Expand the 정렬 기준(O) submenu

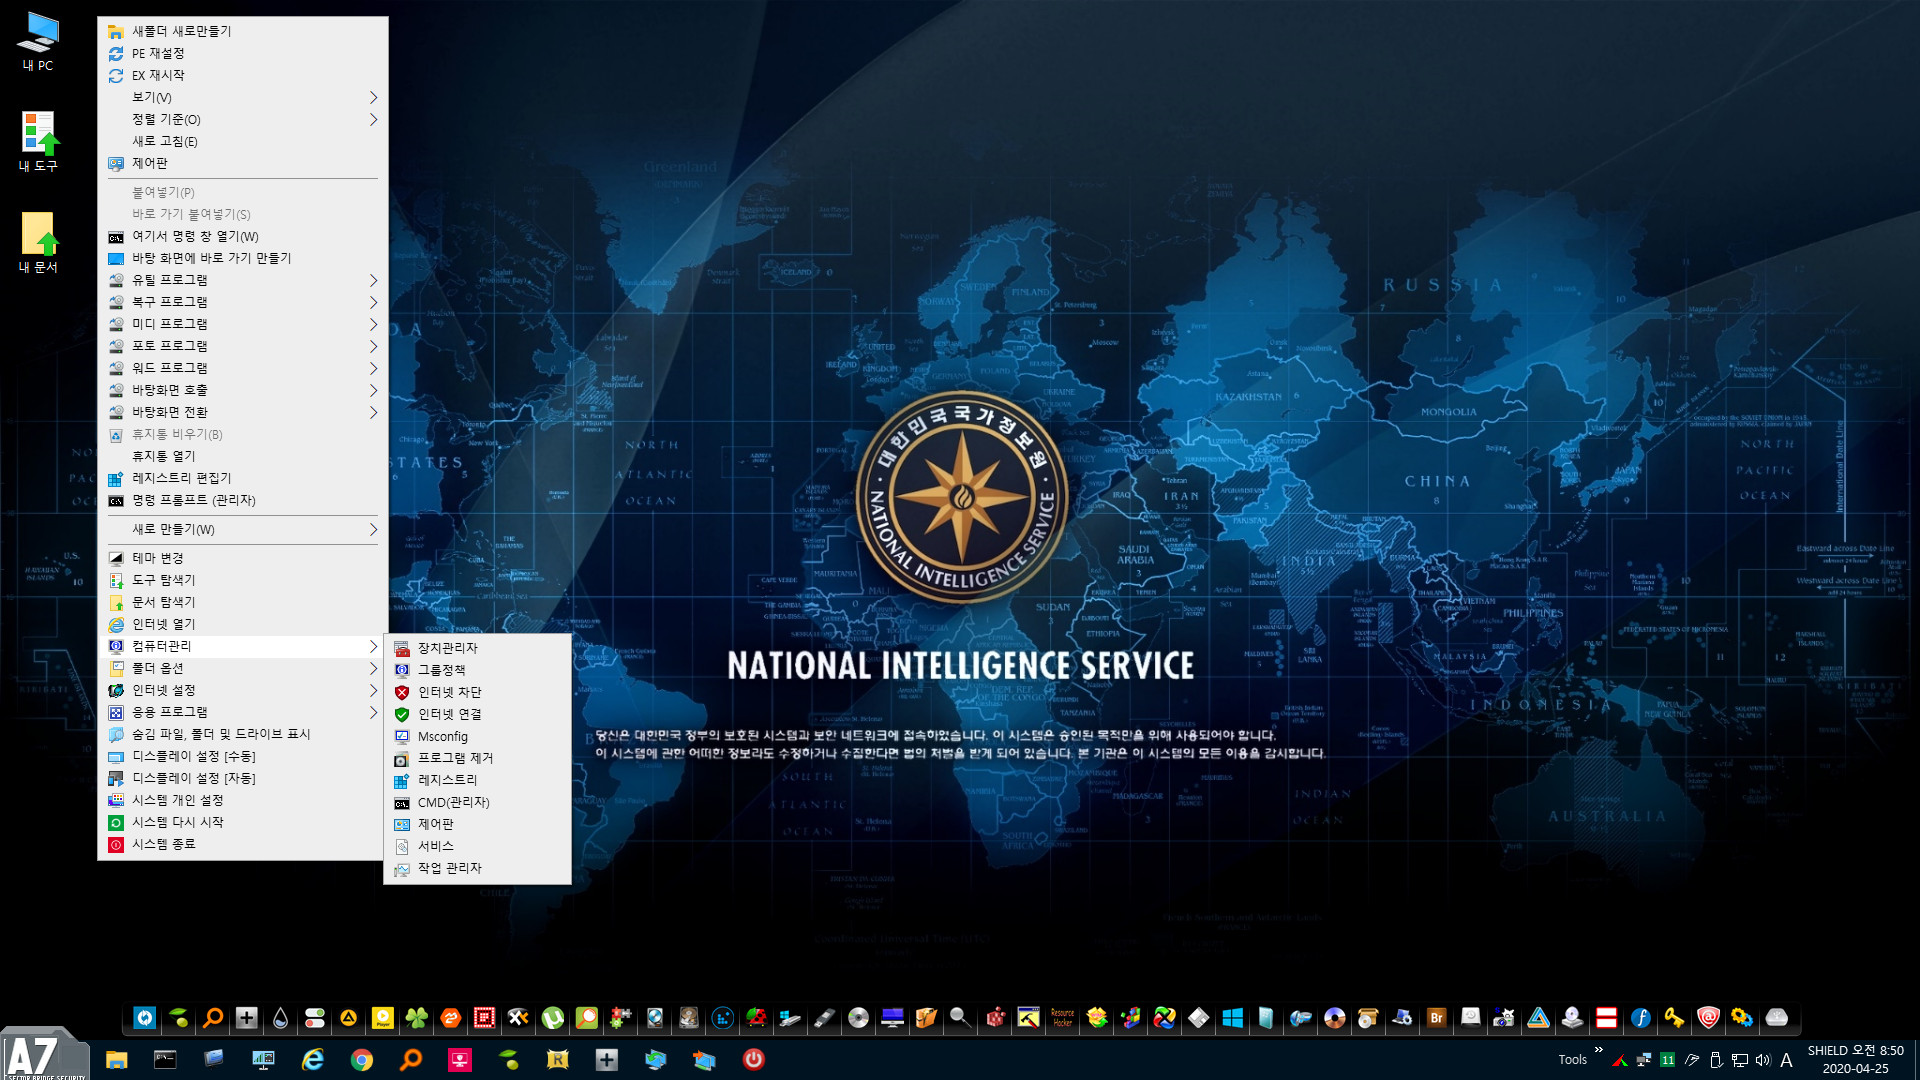[243, 119]
